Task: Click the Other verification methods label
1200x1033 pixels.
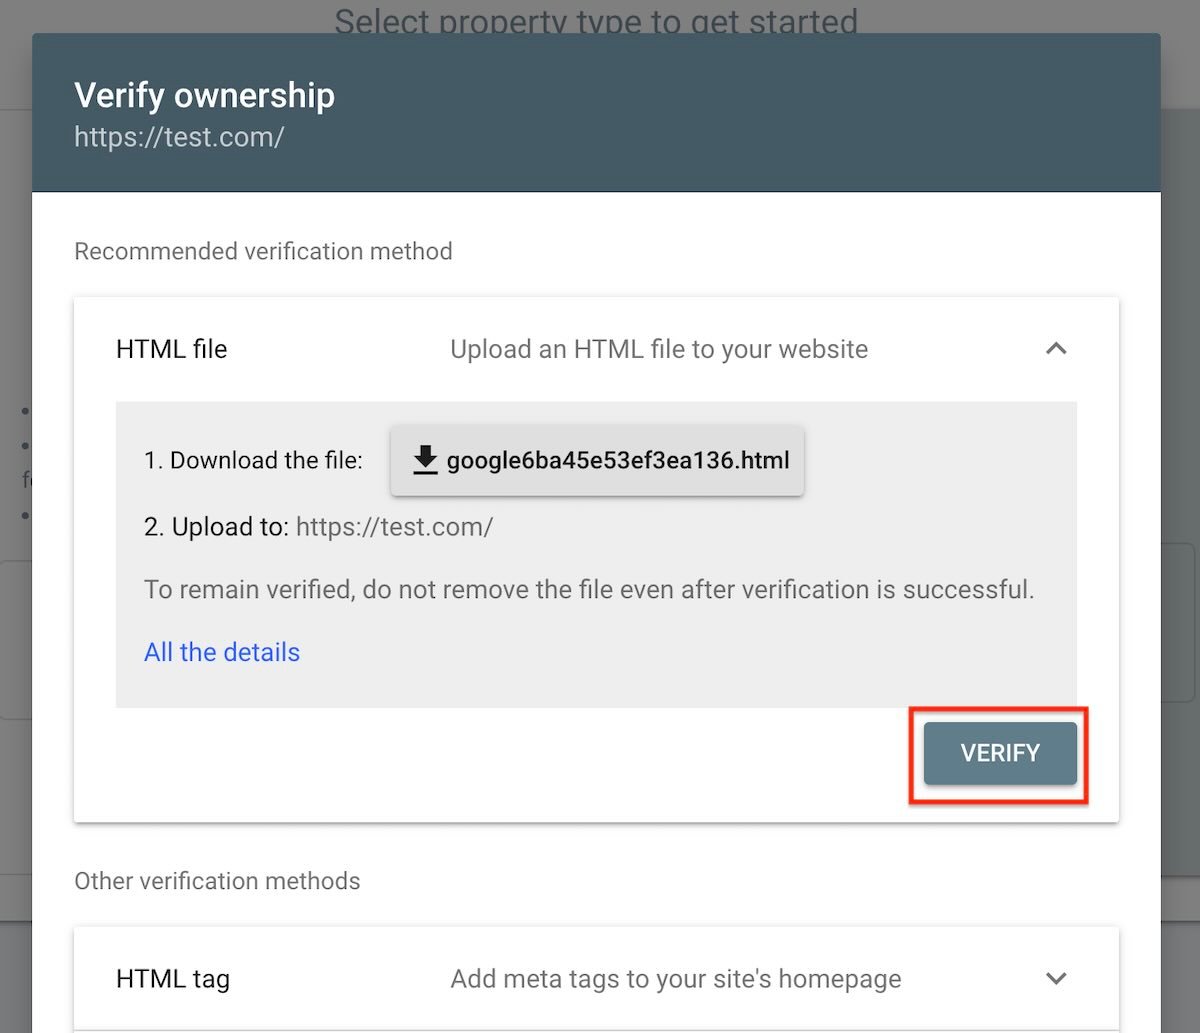Action: click(x=217, y=881)
